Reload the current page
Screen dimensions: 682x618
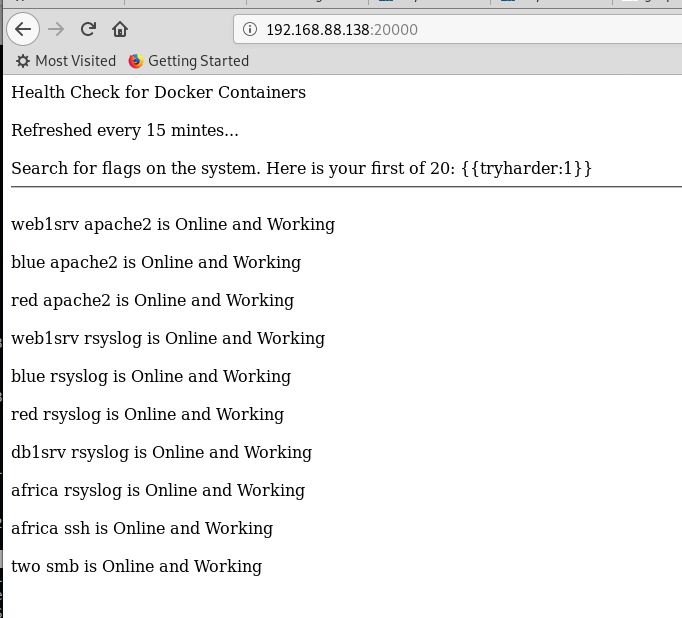click(88, 29)
